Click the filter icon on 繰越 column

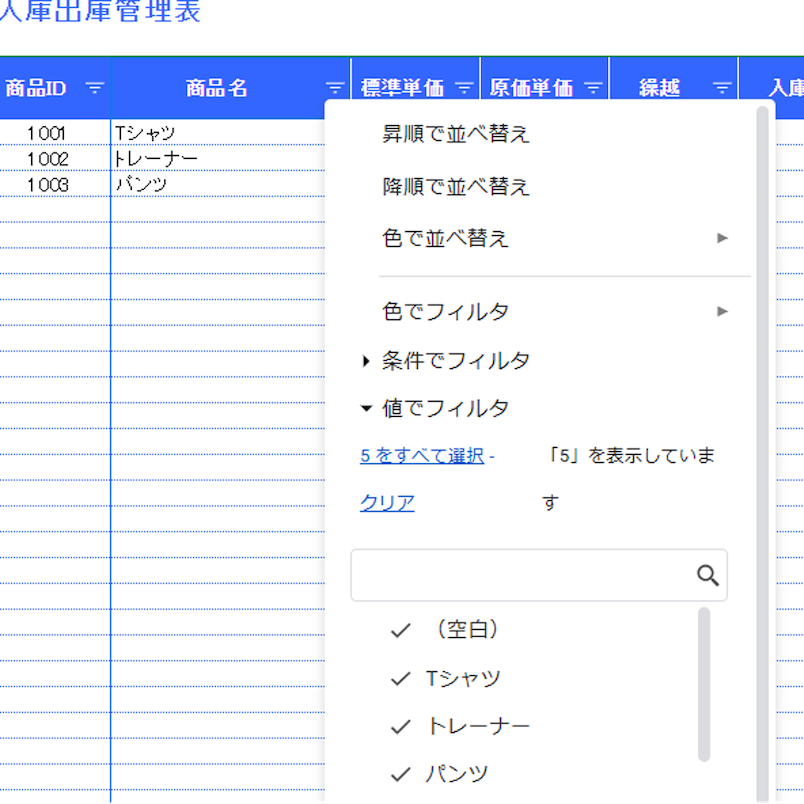[x=720, y=88]
